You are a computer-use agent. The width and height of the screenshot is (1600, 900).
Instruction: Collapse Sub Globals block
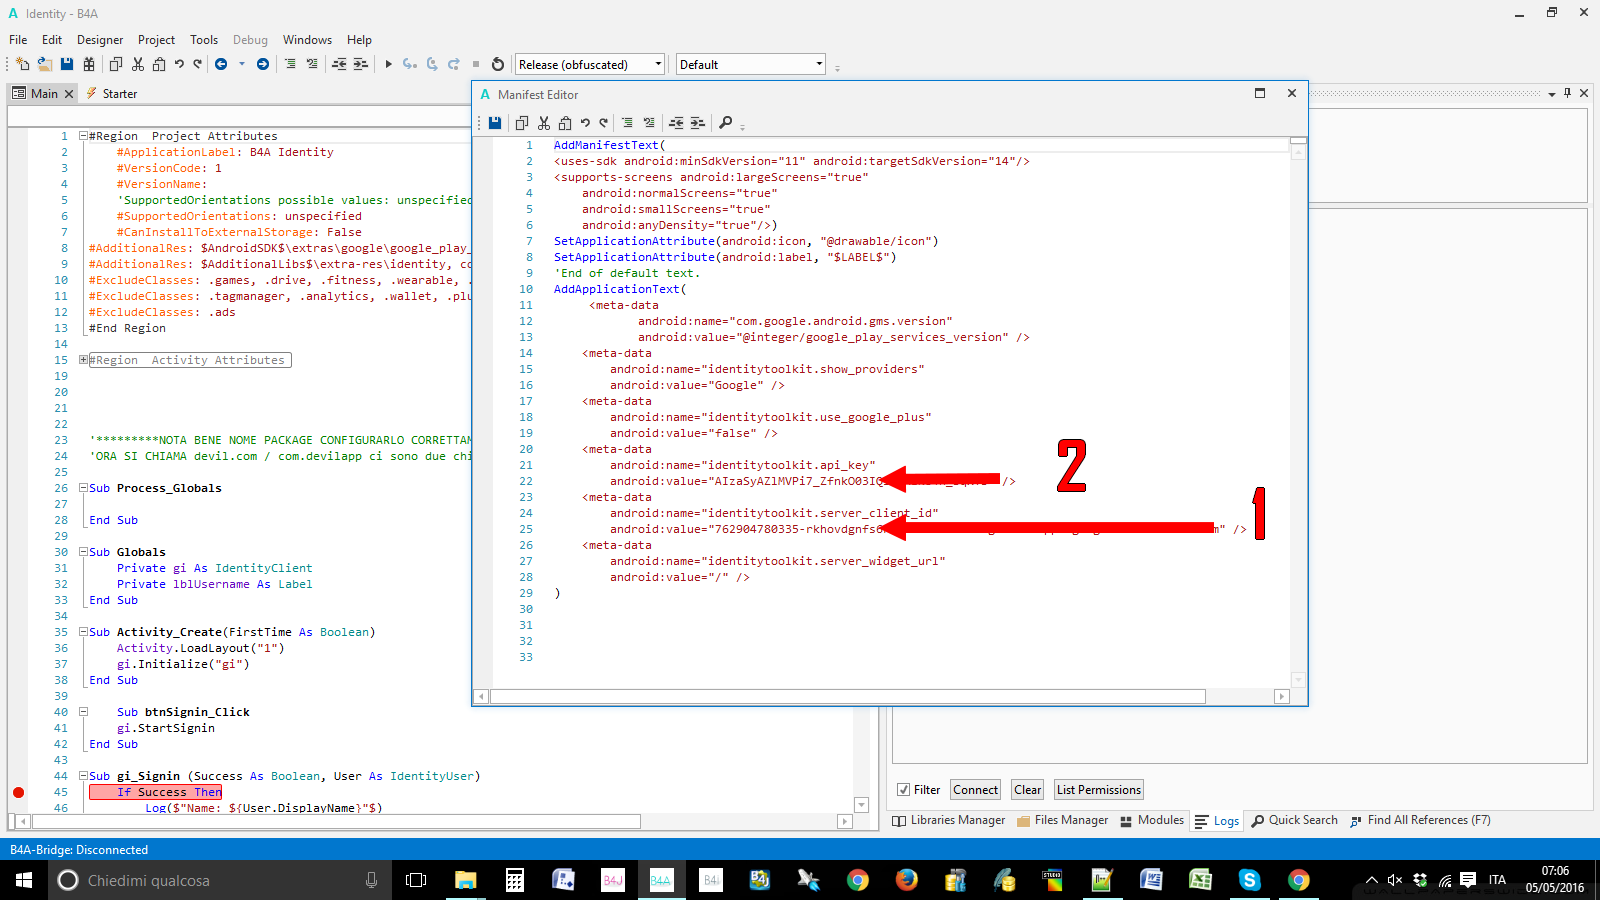pyautogui.click(x=84, y=552)
